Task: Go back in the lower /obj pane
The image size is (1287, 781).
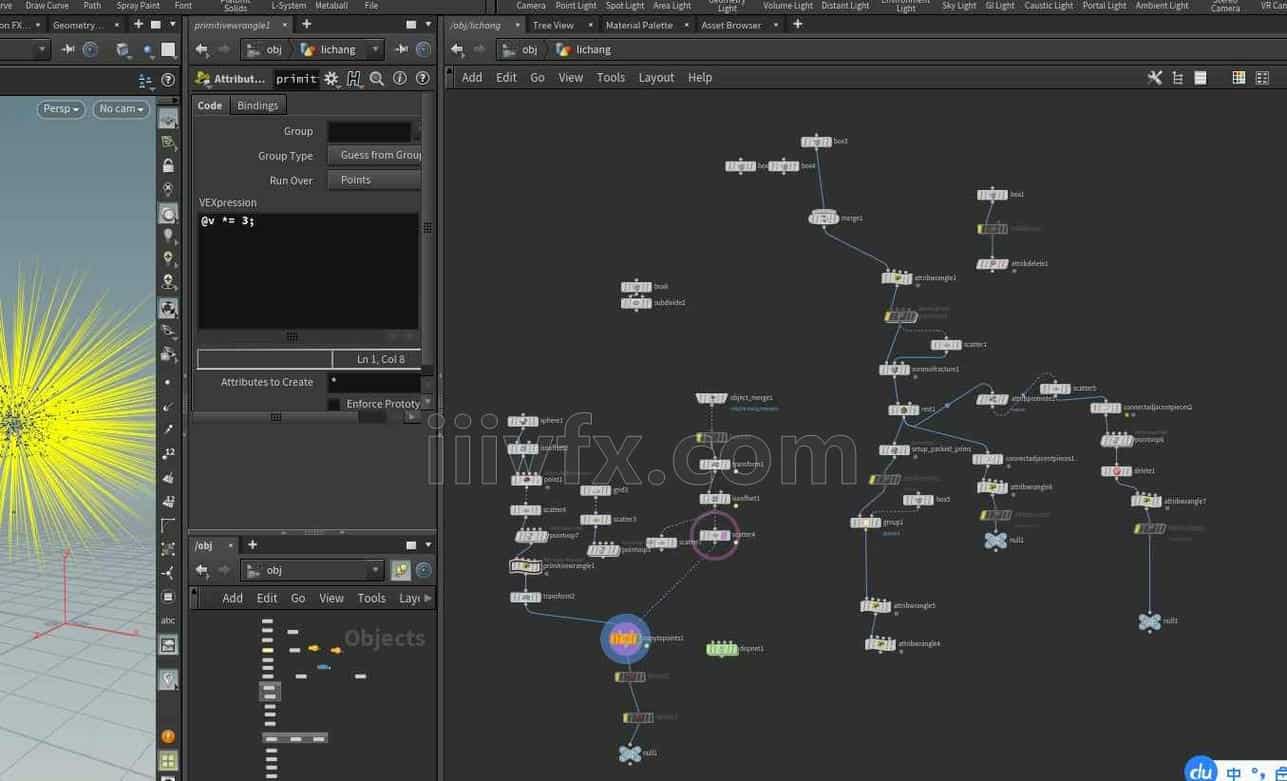Action: click(x=202, y=570)
